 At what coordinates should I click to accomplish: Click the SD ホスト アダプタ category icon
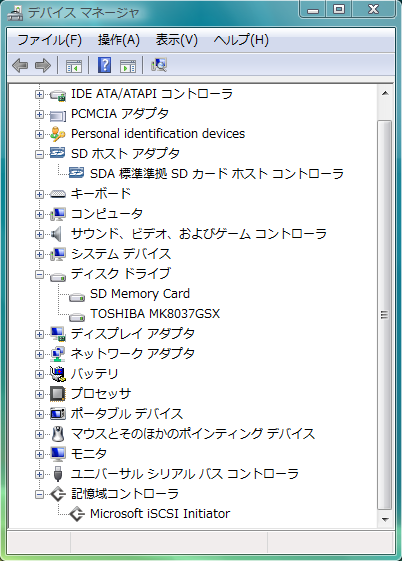[x=57, y=153]
